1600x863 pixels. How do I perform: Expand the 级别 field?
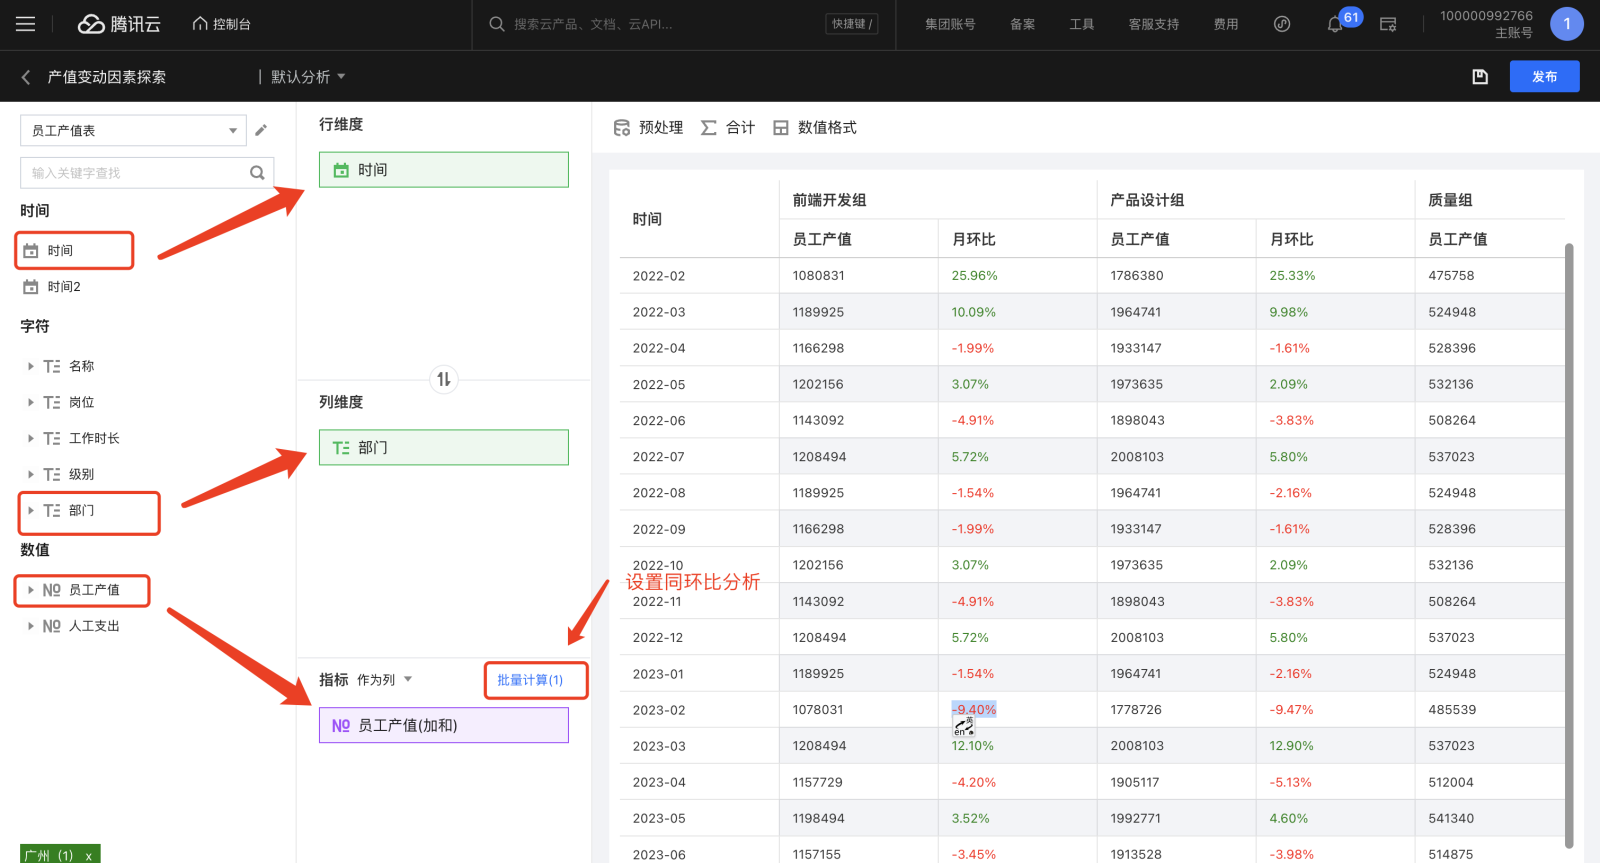(30, 474)
